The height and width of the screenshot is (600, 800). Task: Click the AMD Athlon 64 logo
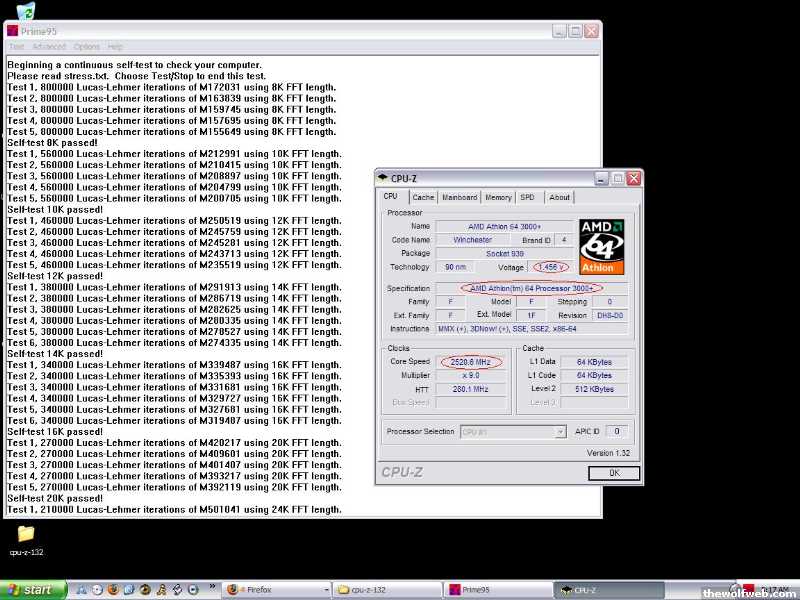(x=602, y=247)
